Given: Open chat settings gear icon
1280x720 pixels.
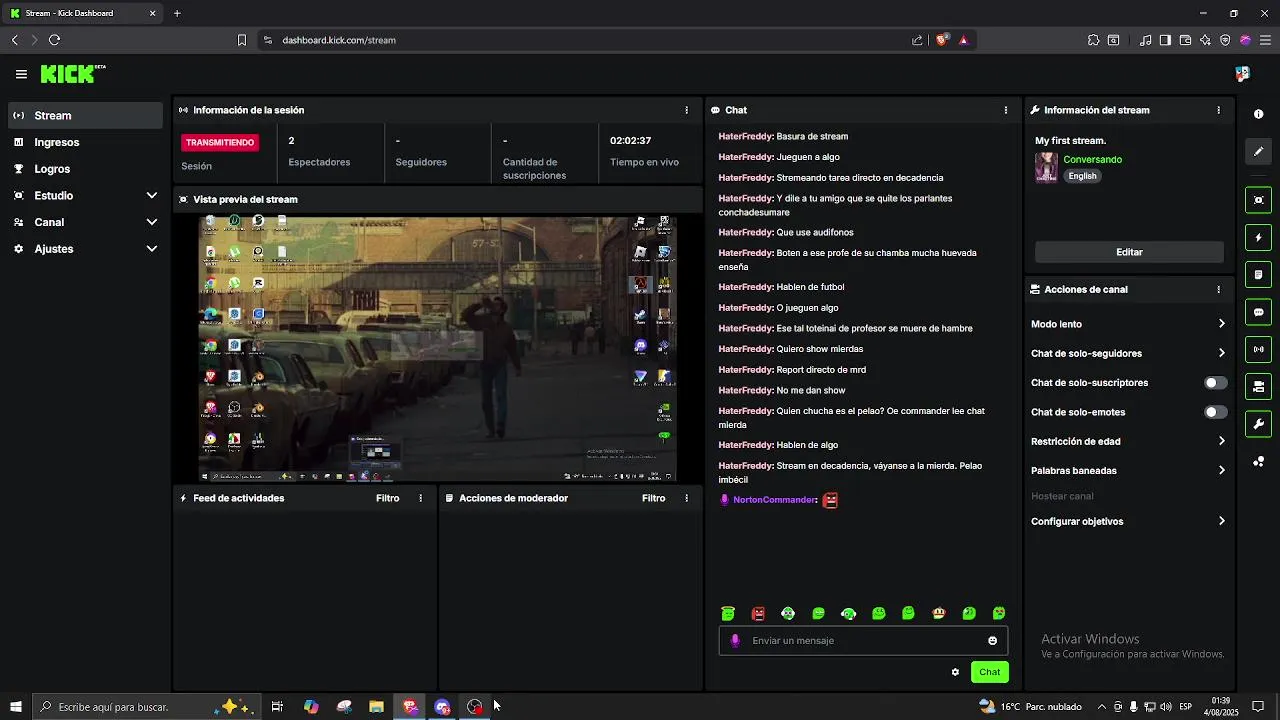Looking at the screenshot, I should click(955, 672).
